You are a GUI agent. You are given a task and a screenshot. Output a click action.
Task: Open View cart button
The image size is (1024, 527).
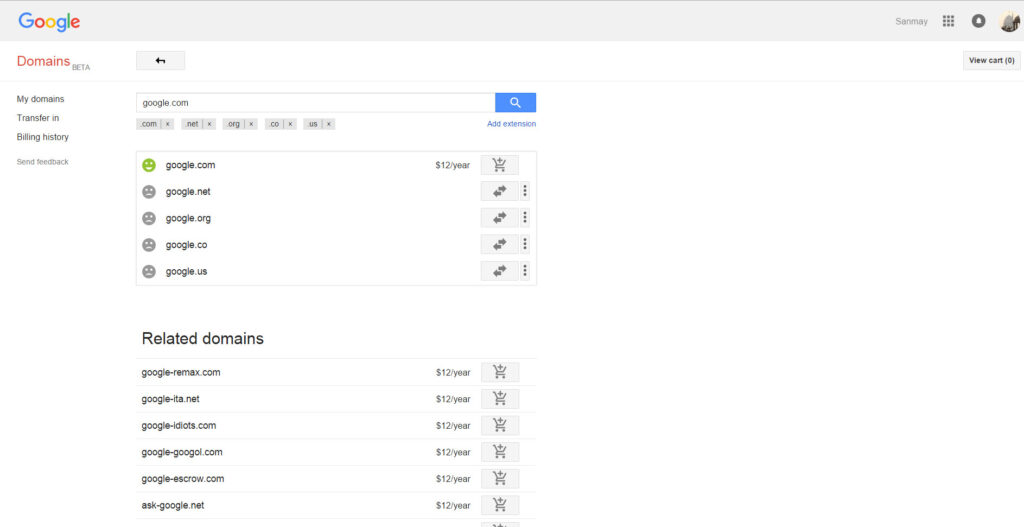tap(991, 60)
